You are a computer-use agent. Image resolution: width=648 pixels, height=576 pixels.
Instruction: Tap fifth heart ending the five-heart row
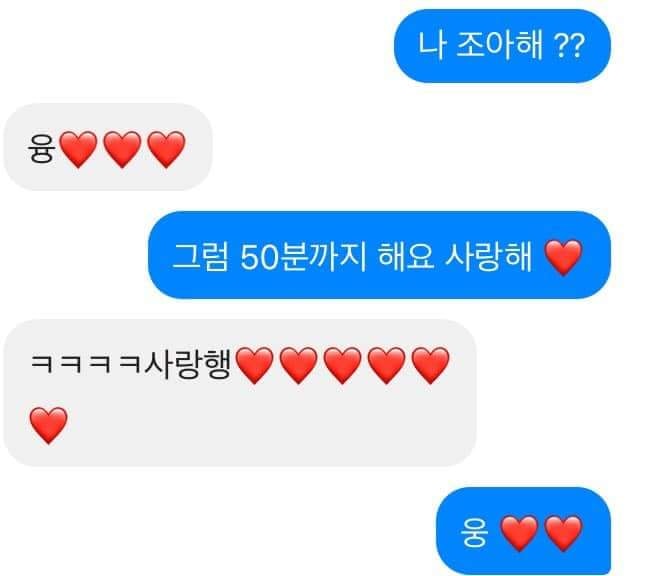click(431, 365)
